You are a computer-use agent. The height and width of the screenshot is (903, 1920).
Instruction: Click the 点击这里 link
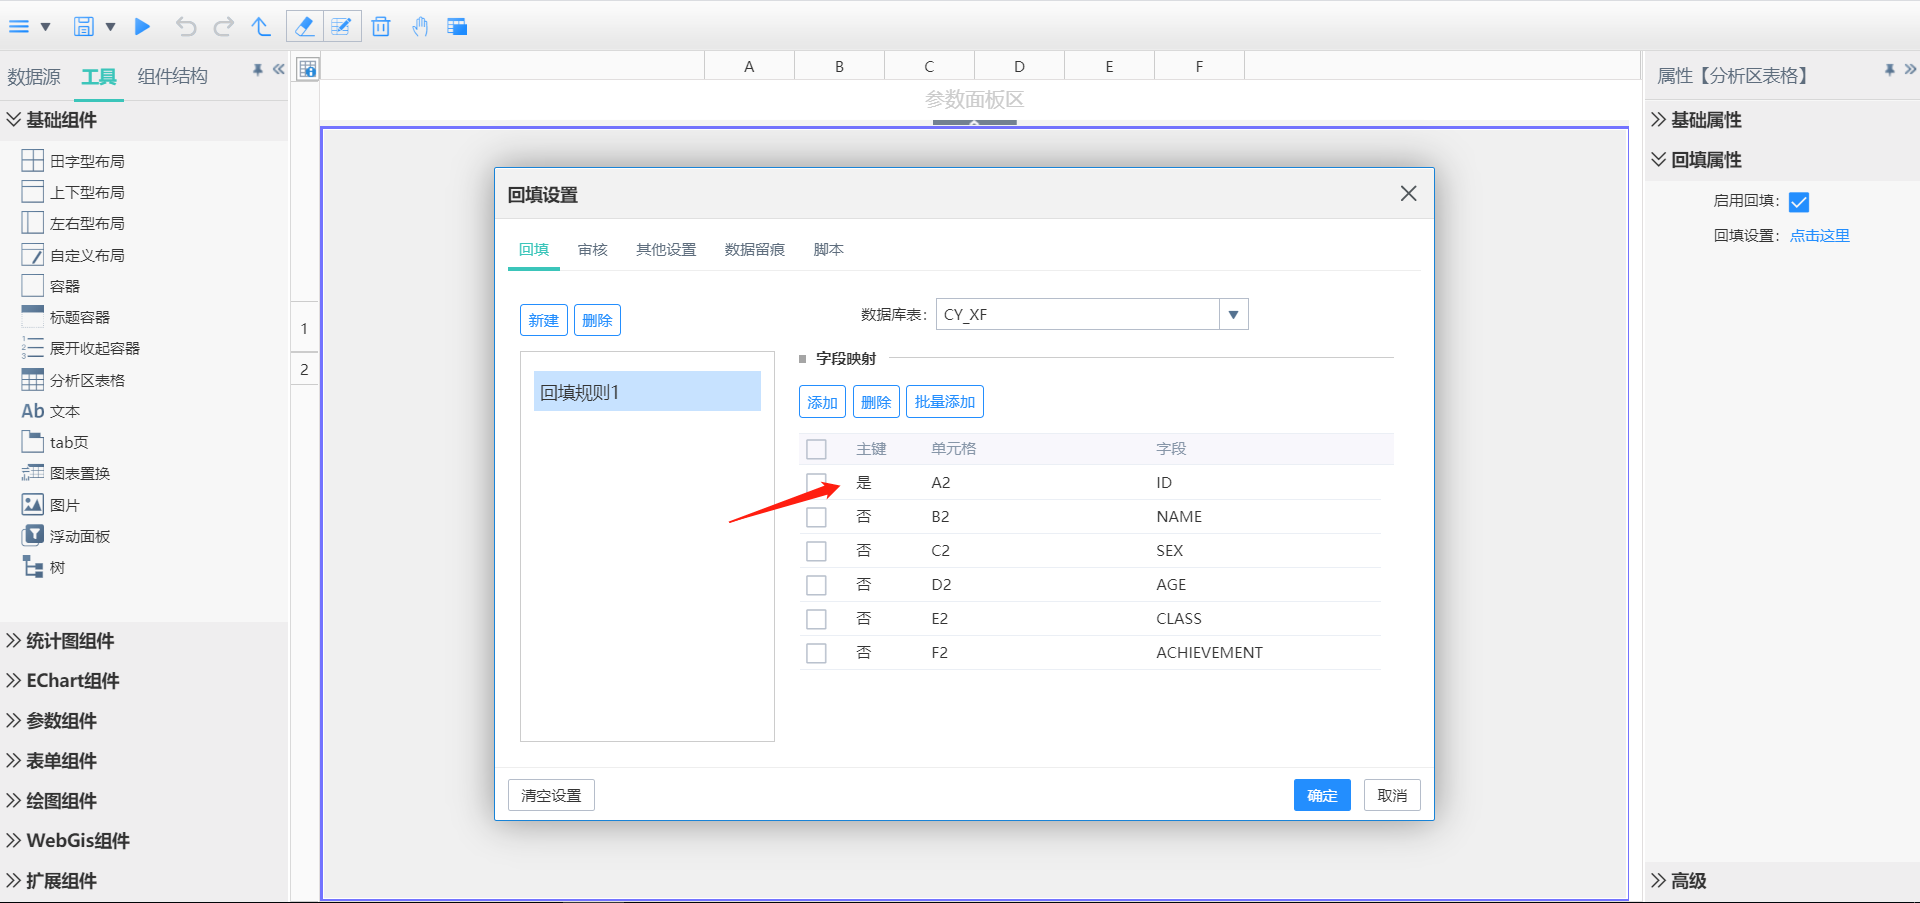1819,236
